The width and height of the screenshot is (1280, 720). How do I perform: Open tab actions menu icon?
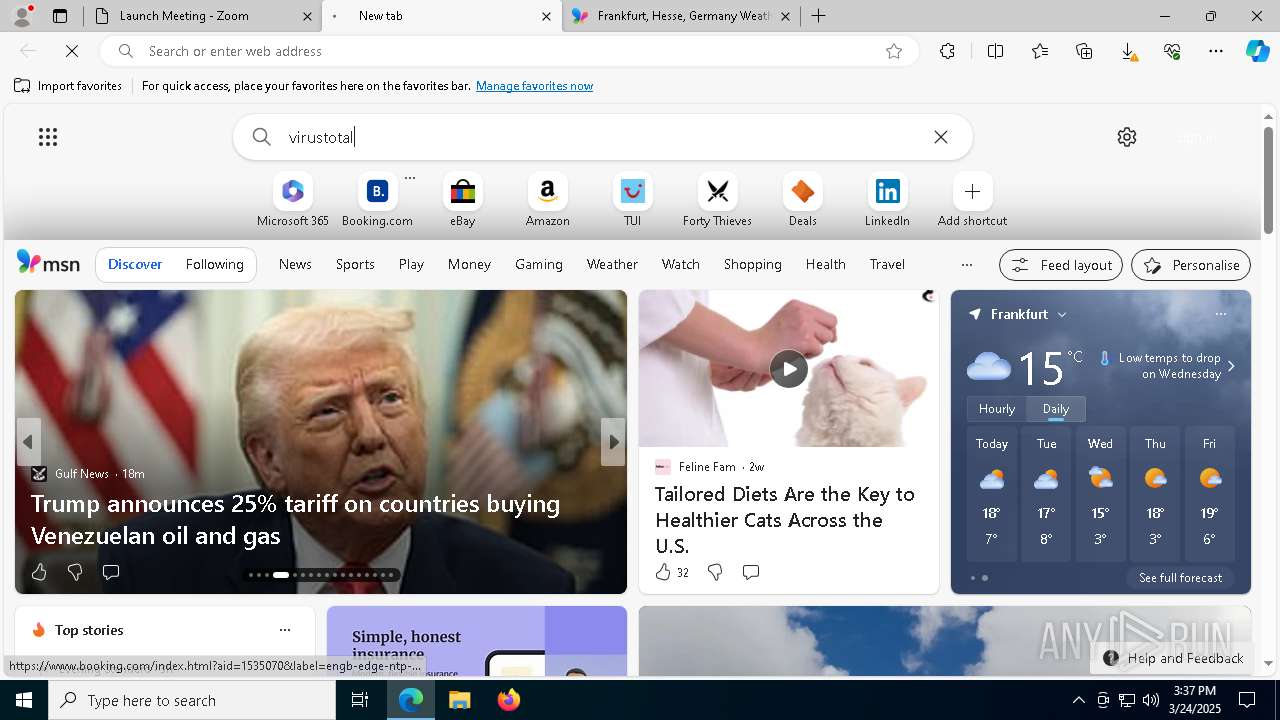tap(60, 16)
